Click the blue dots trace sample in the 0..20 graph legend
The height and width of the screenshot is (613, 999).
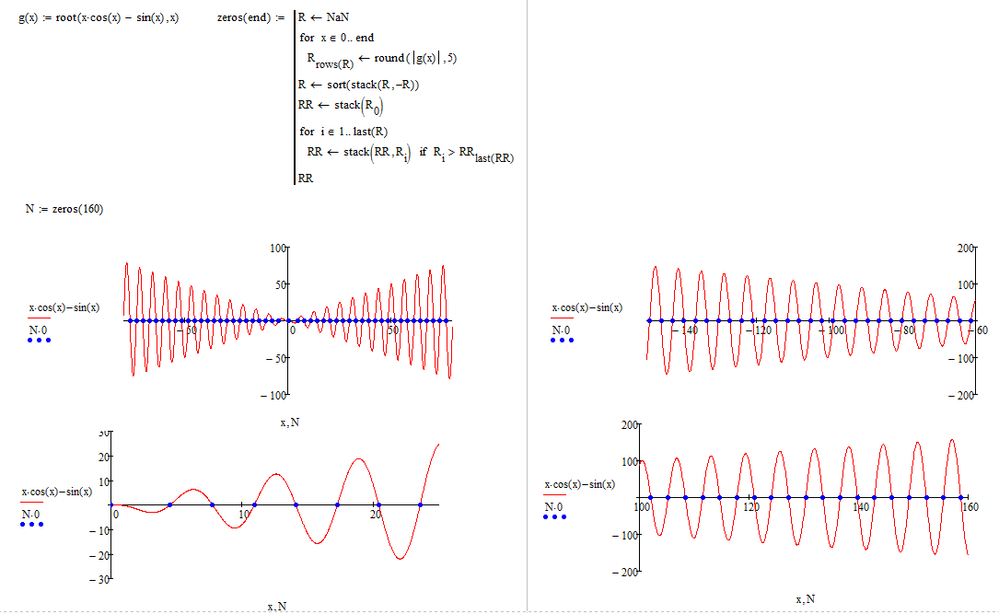pyautogui.click(x=32, y=524)
